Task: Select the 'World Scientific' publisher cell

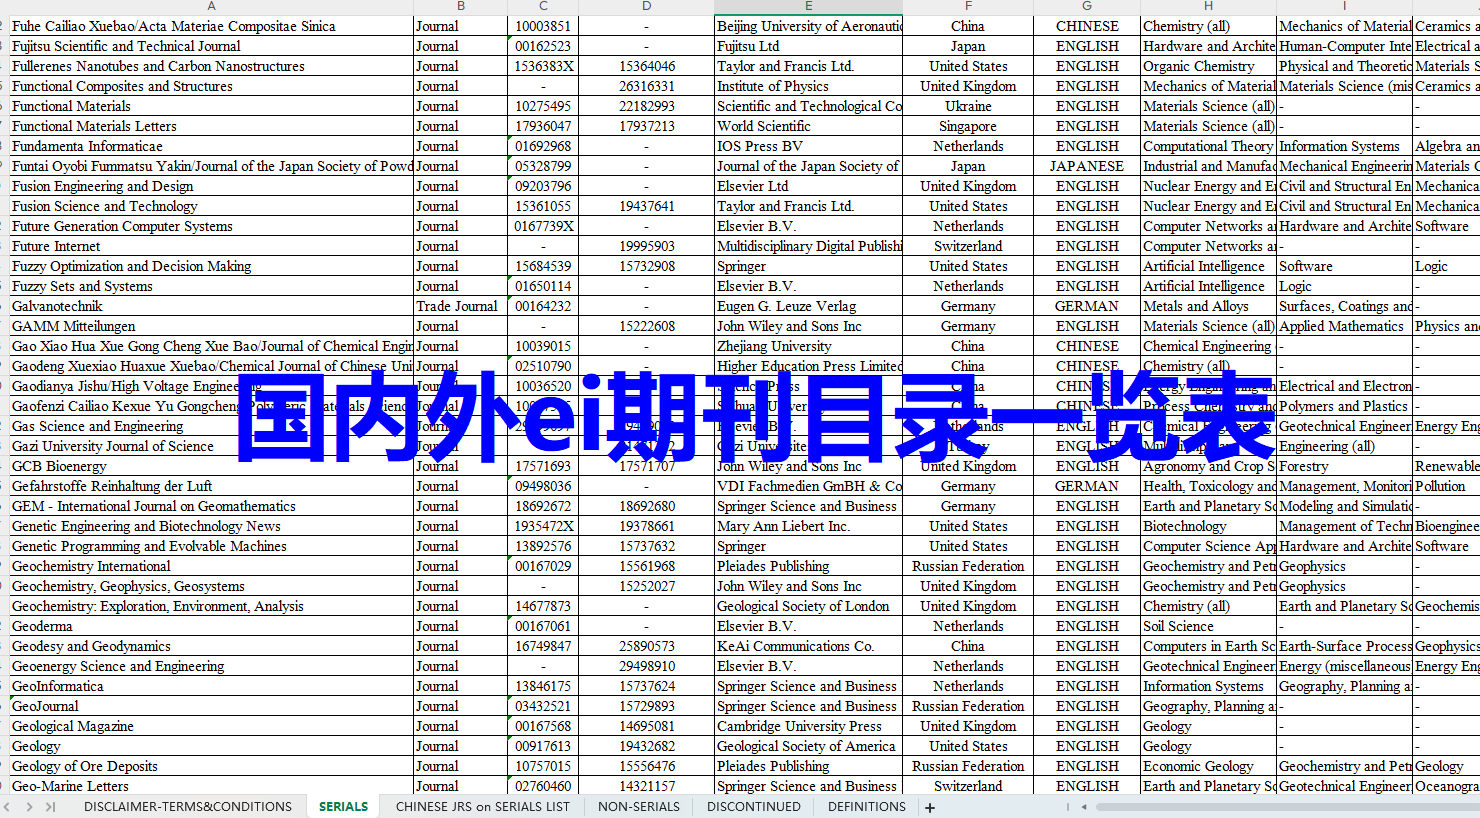Action: pos(808,126)
